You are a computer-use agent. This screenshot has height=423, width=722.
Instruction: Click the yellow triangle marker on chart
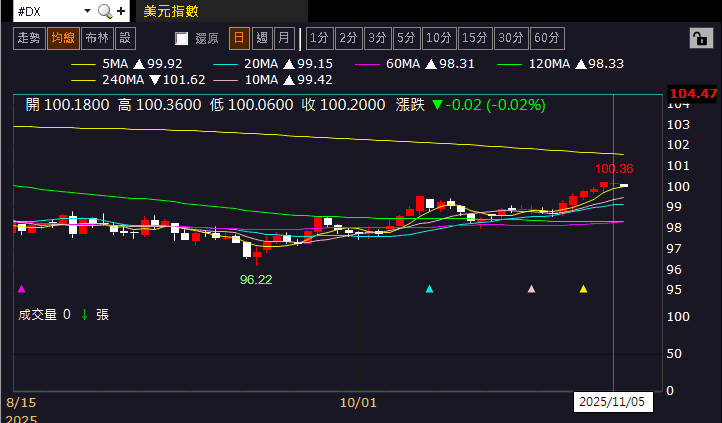click(x=583, y=289)
